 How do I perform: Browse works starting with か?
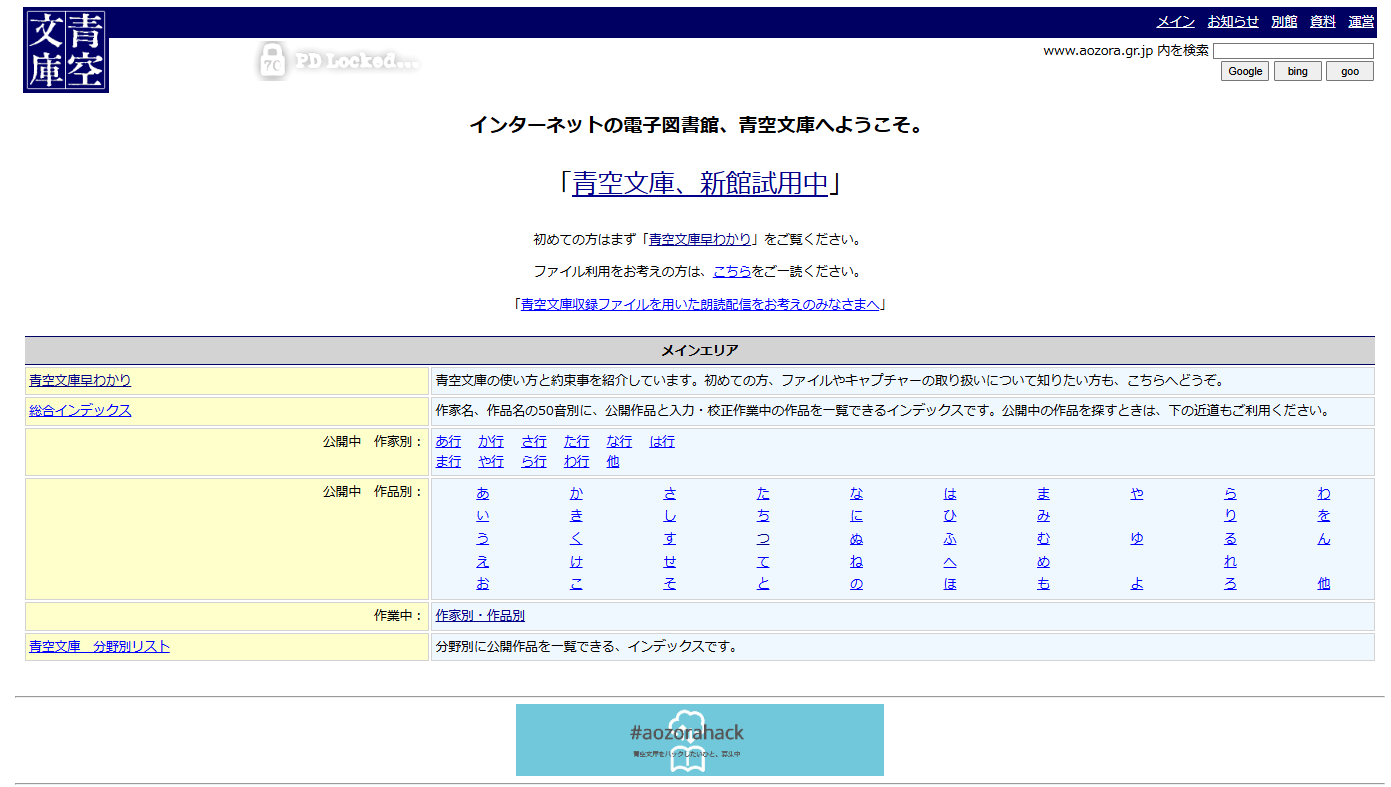pos(576,494)
